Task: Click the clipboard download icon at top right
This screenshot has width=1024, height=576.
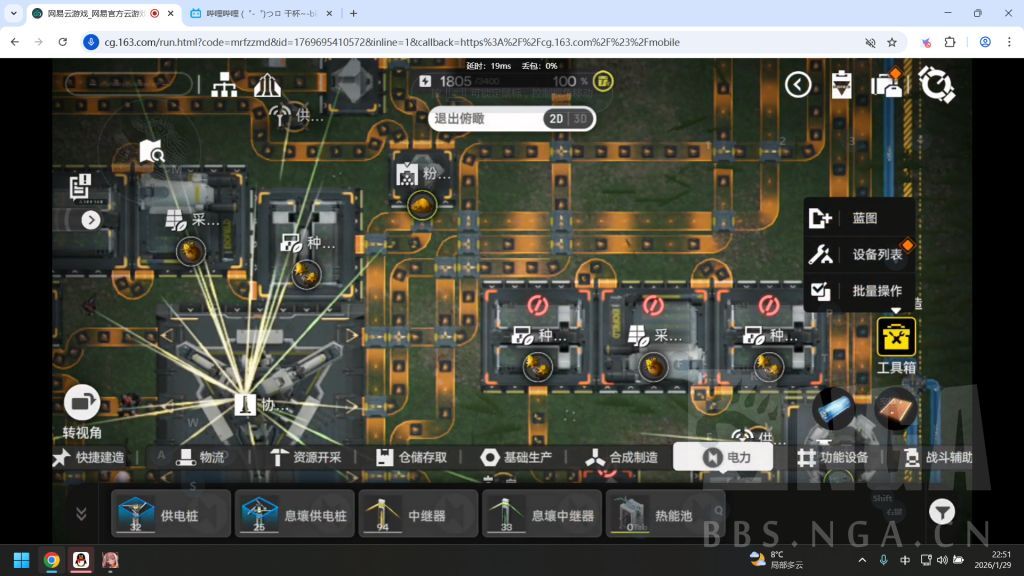Action: (x=842, y=85)
